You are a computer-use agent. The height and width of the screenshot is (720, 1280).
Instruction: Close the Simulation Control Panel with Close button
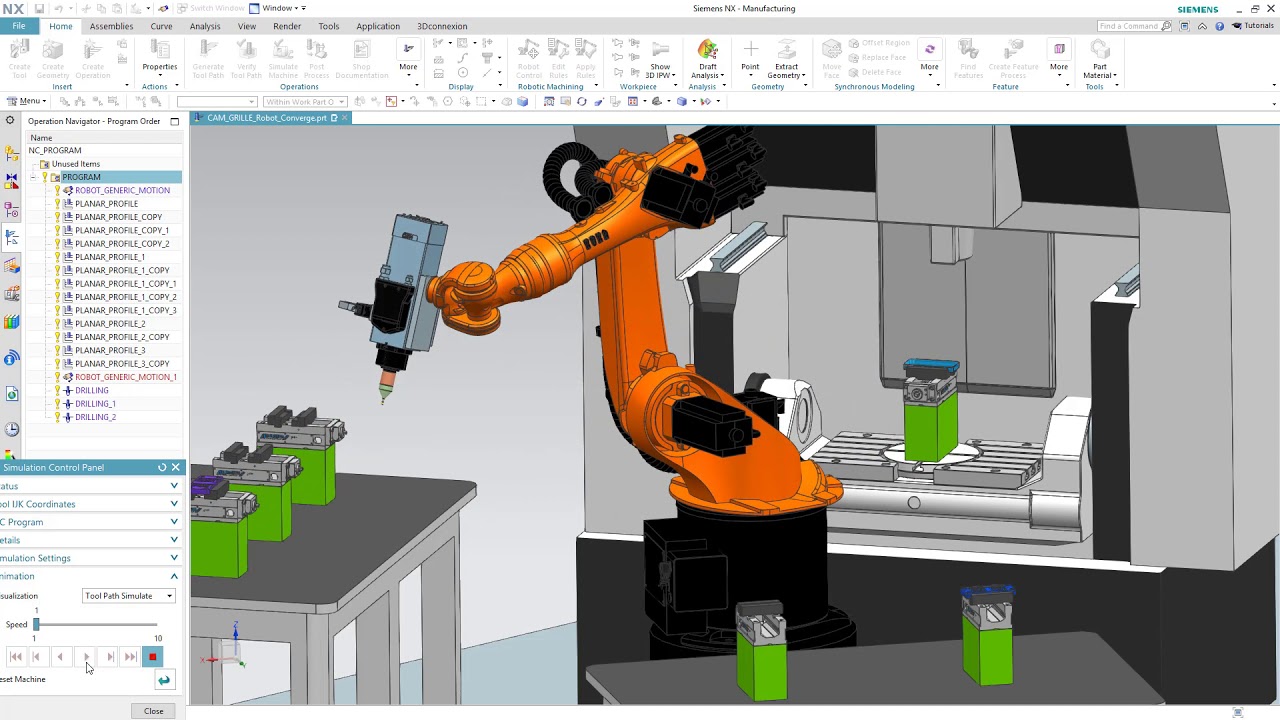[x=154, y=711]
